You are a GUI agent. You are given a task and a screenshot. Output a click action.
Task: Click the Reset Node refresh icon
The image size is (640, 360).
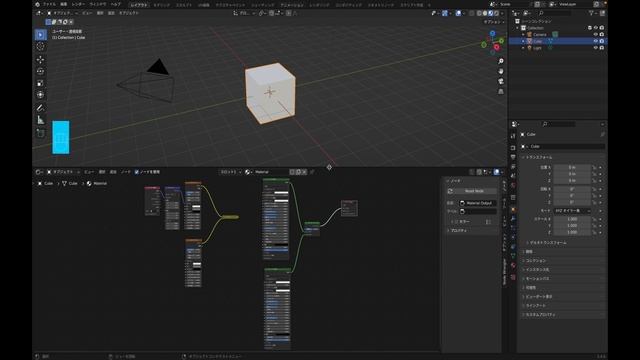point(450,191)
